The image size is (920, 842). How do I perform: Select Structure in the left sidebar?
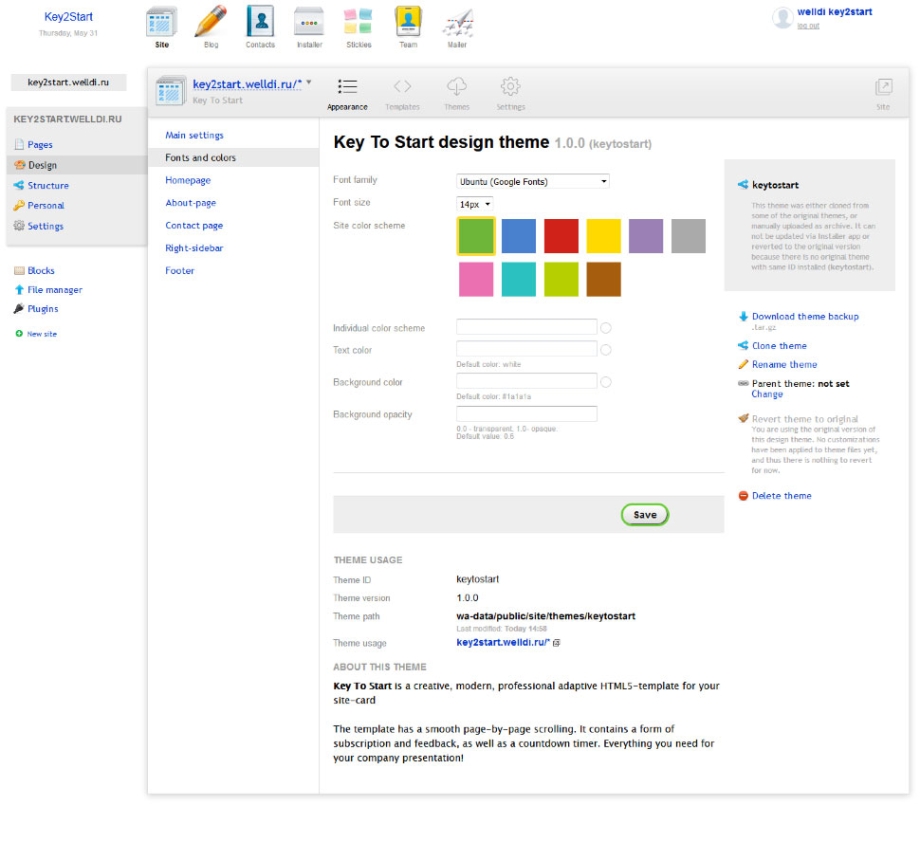point(48,186)
